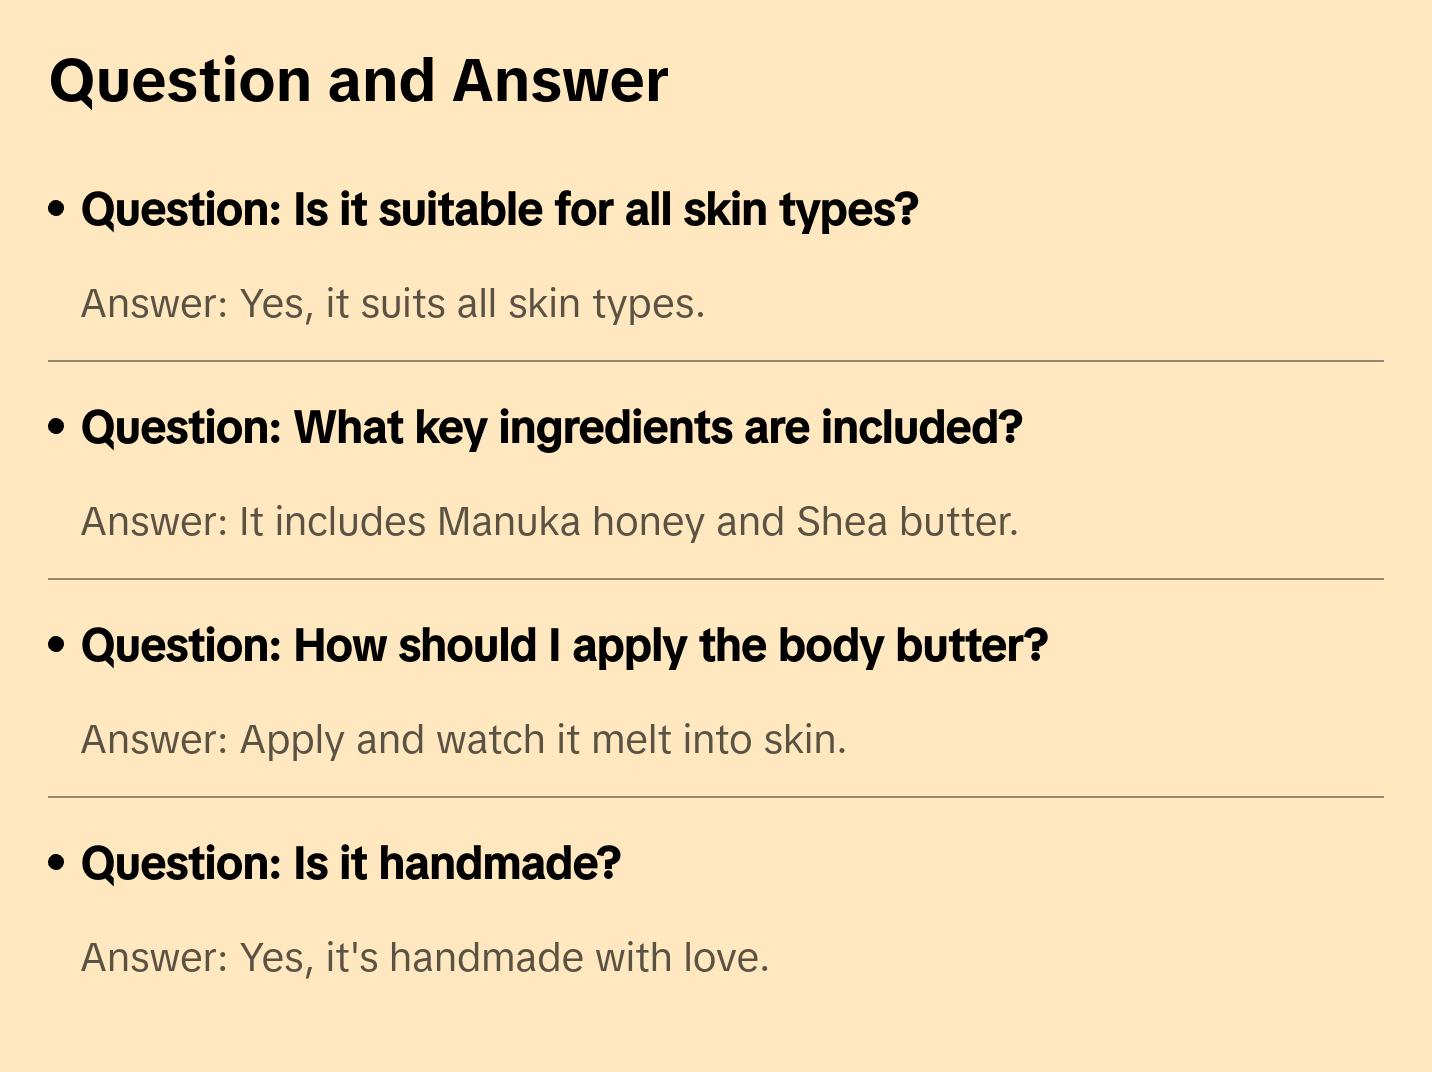
Task: Select the "Is it handmade?" question
Action: click(351, 864)
